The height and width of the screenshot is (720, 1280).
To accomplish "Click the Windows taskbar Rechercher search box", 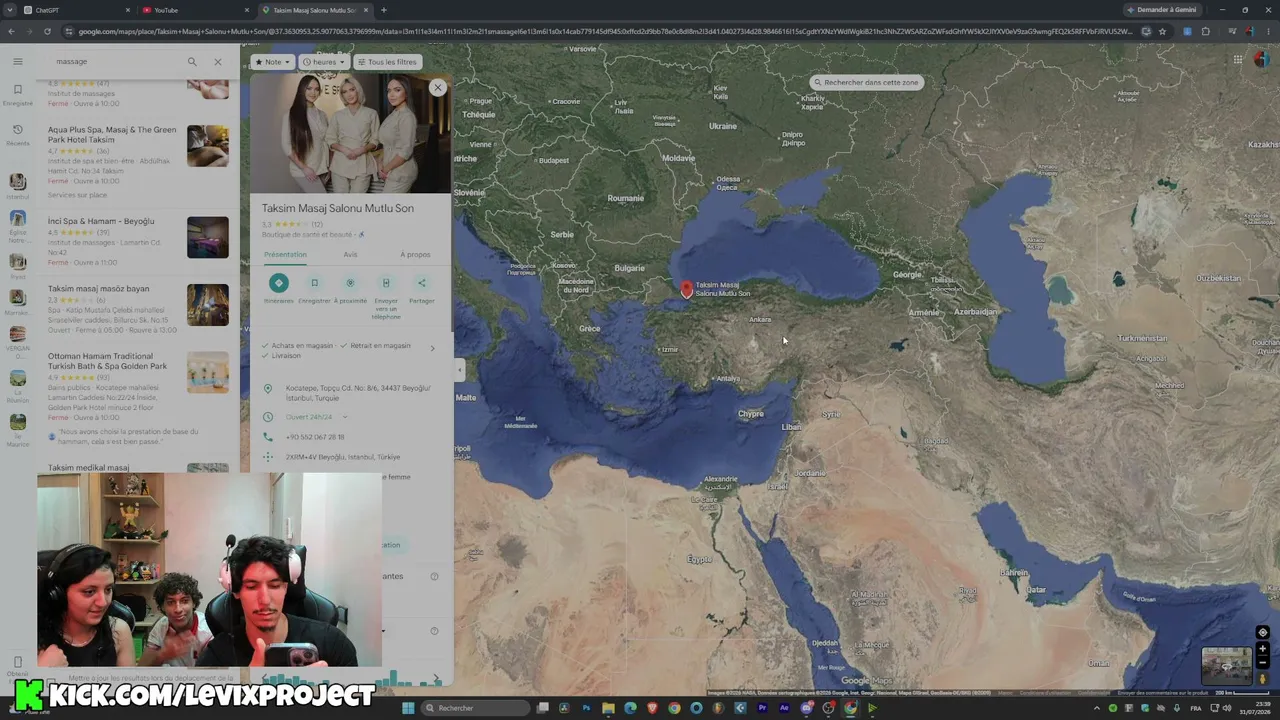I will [475, 708].
